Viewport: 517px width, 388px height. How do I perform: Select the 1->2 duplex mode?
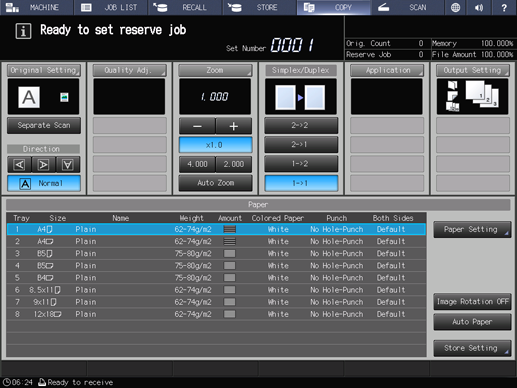pyautogui.click(x=301, y=164)
